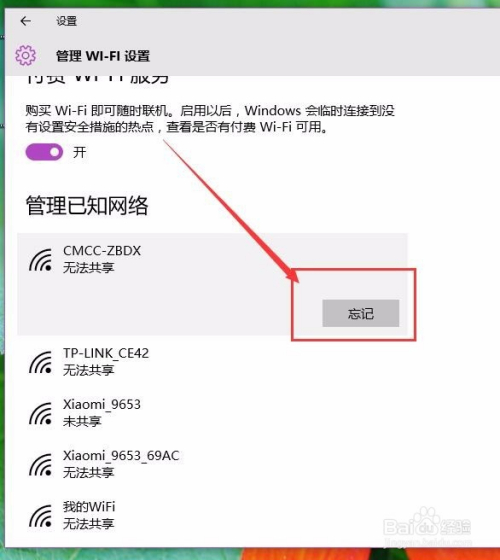
Task: Click the Xiaomi_9653 Wi-Fi signal icon
Action: pyautogui.click(x=40, y=414)
